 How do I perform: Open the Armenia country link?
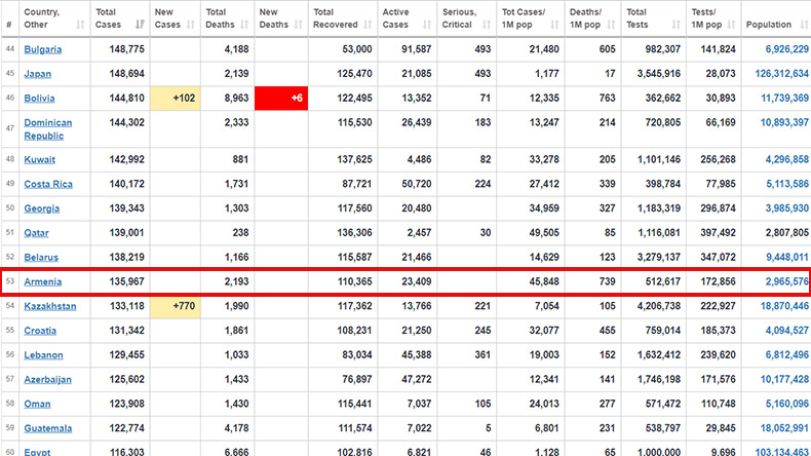[x=43, y=282]
